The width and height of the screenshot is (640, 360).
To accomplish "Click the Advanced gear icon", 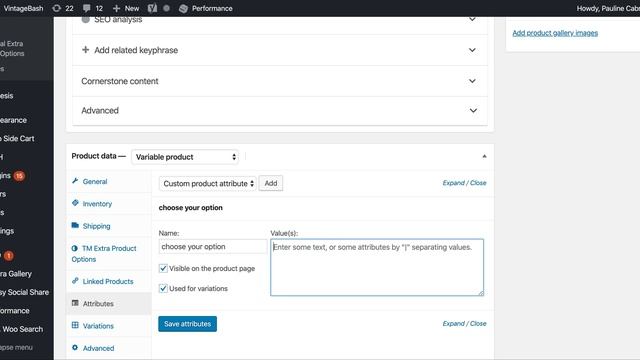I will tap(75, 348).
